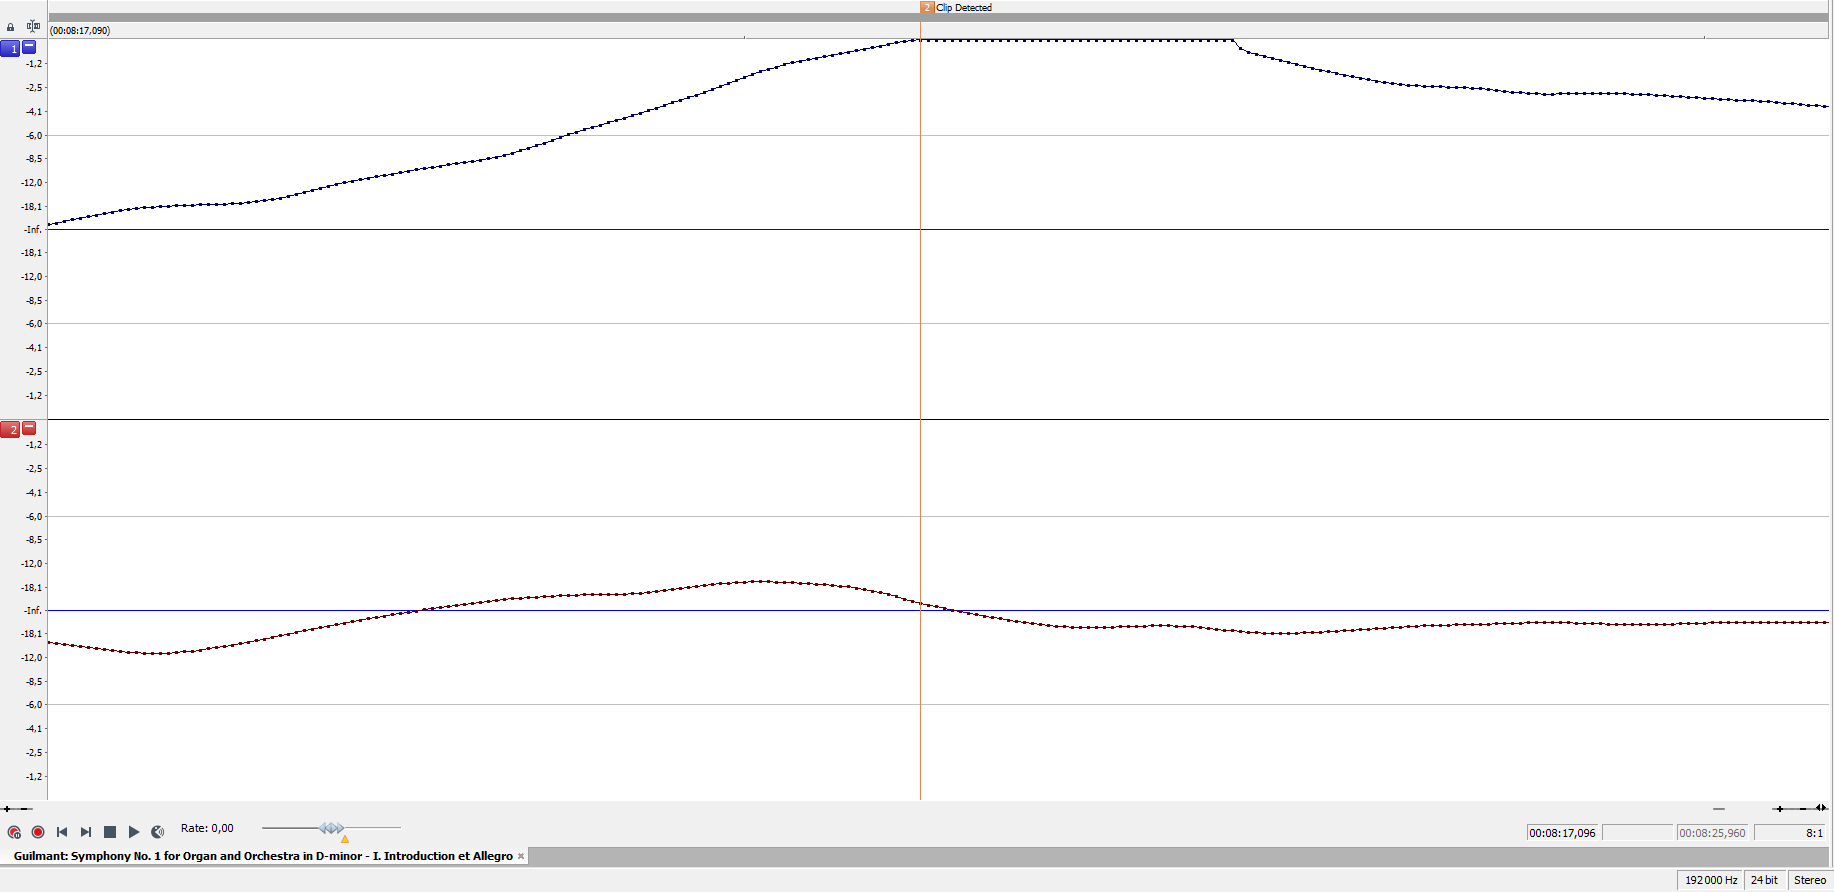This screenshot has height=892, width=1834.
Task: Jump to start with Go to Start button
Action: (x=62, y=832)
